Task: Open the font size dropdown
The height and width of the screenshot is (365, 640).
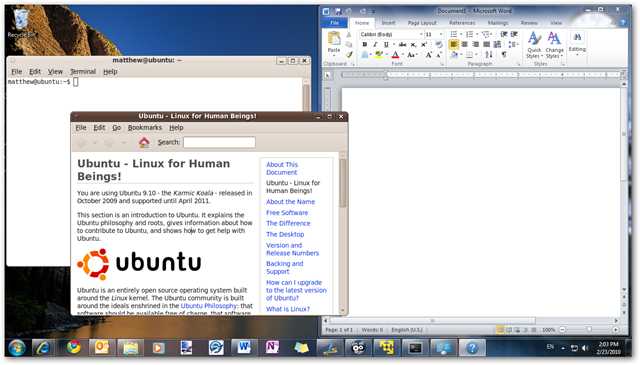Action: [x=441, y=34]
